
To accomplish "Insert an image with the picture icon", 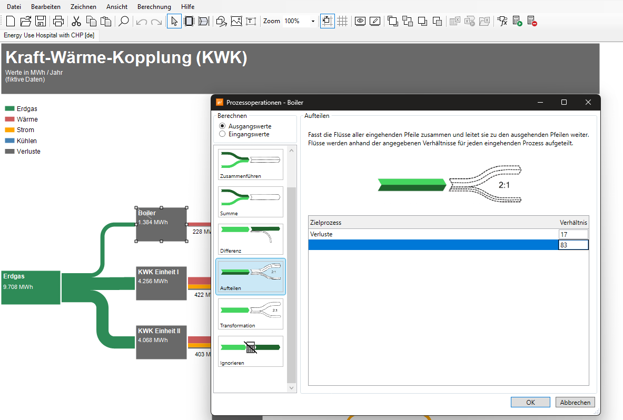I will [236, 21].
